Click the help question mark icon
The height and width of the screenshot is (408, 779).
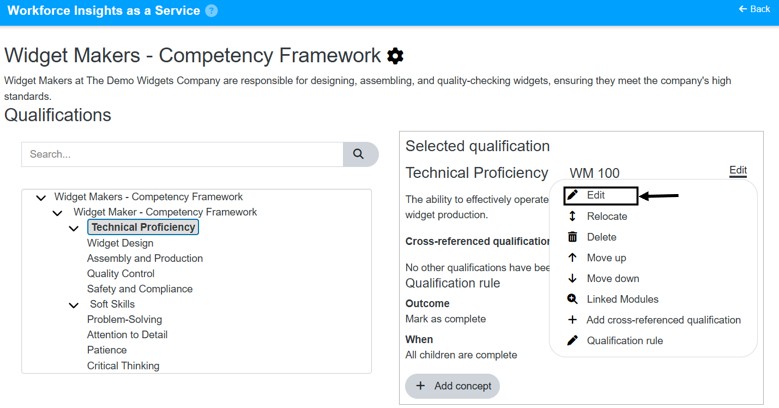click(x=212, y=10)
